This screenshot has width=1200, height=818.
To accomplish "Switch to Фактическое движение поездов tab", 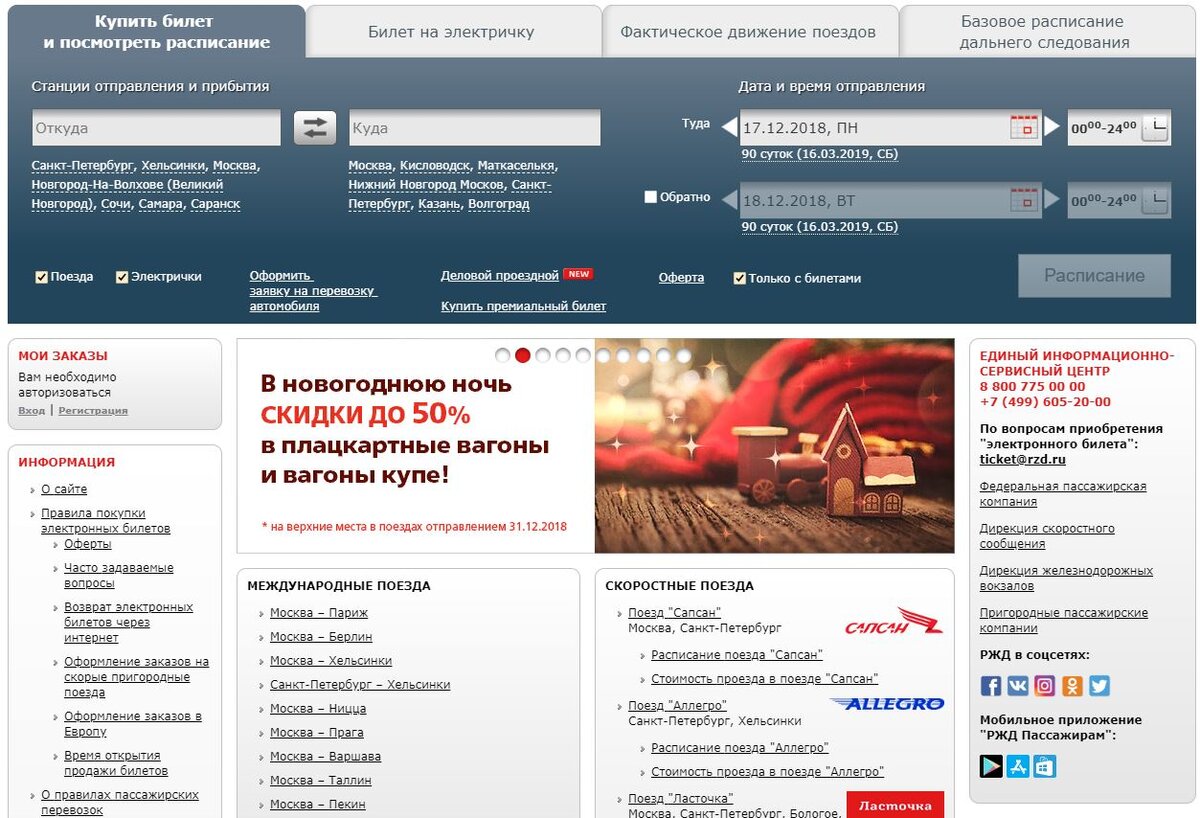I will 748,32.
